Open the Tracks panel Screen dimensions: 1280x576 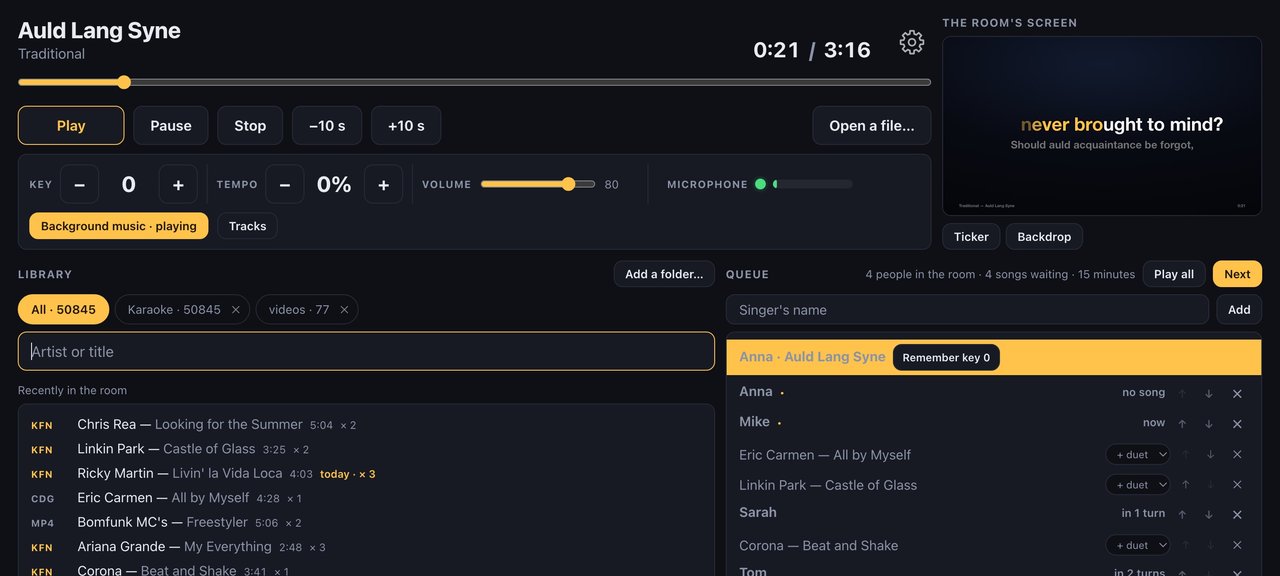tap(247, 226)
